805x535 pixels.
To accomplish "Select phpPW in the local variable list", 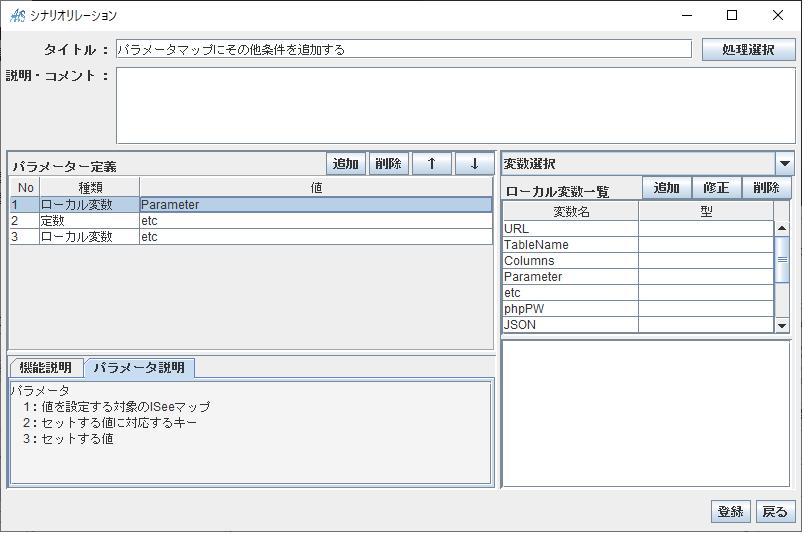I will tap(570, 309).
